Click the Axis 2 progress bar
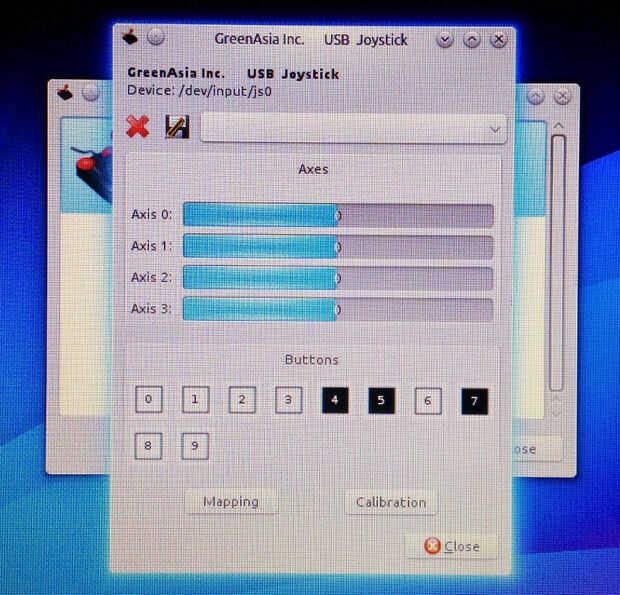This screenshot has height=595, width=620. click(338, 278)
